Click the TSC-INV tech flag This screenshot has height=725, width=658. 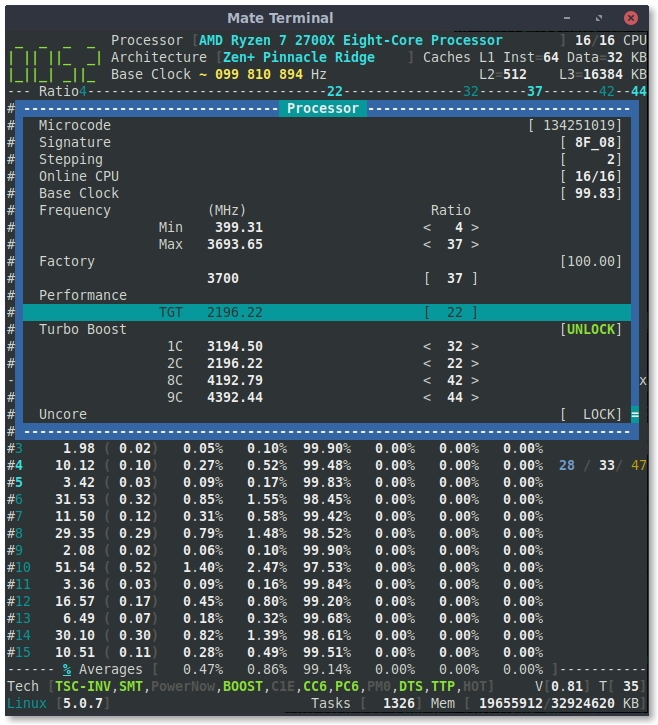[83, 686]
